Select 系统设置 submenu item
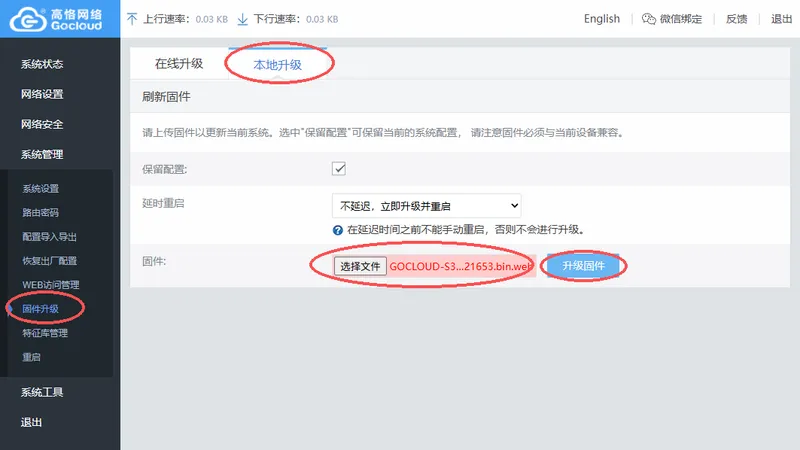This screenshot has height=450, width=800. point(40,189)
